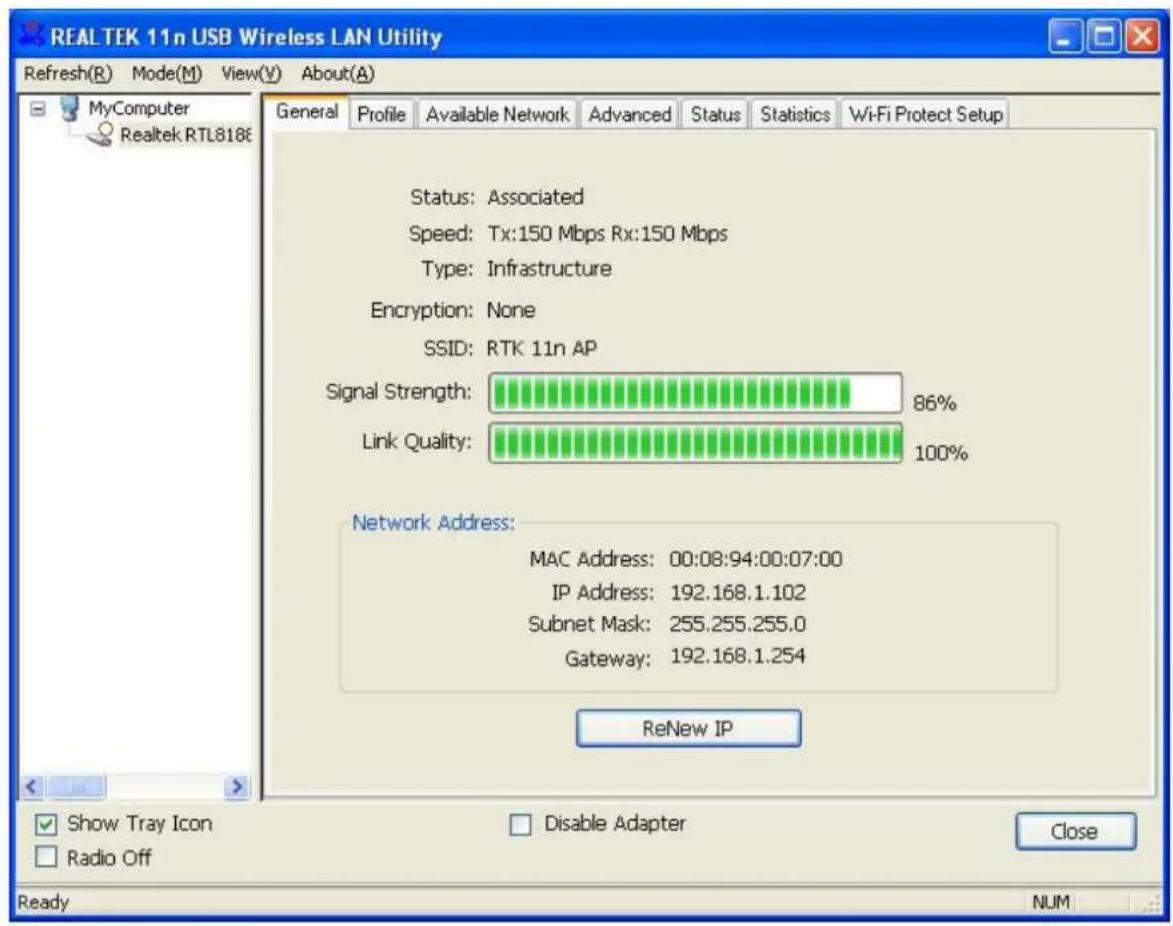
Task: Open the About(A) menu
Action: 337,73
